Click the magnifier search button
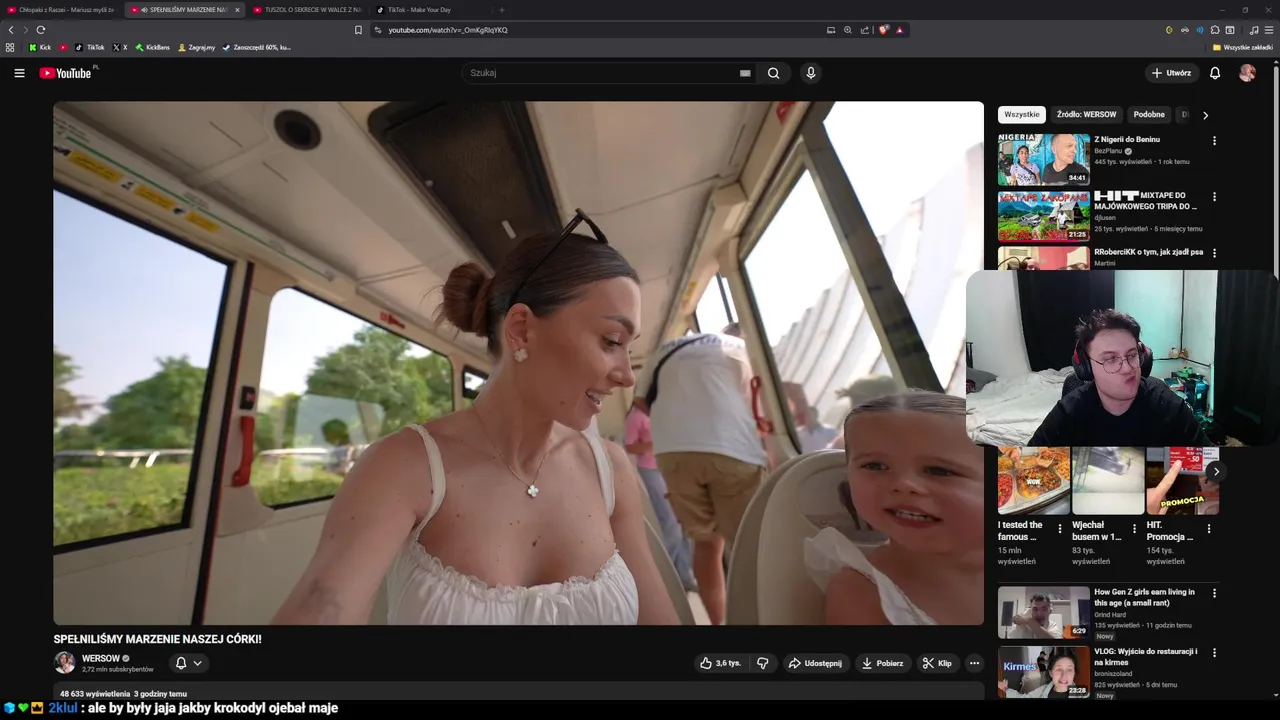This screenshot has width=1280, height=720. (774, 73)
